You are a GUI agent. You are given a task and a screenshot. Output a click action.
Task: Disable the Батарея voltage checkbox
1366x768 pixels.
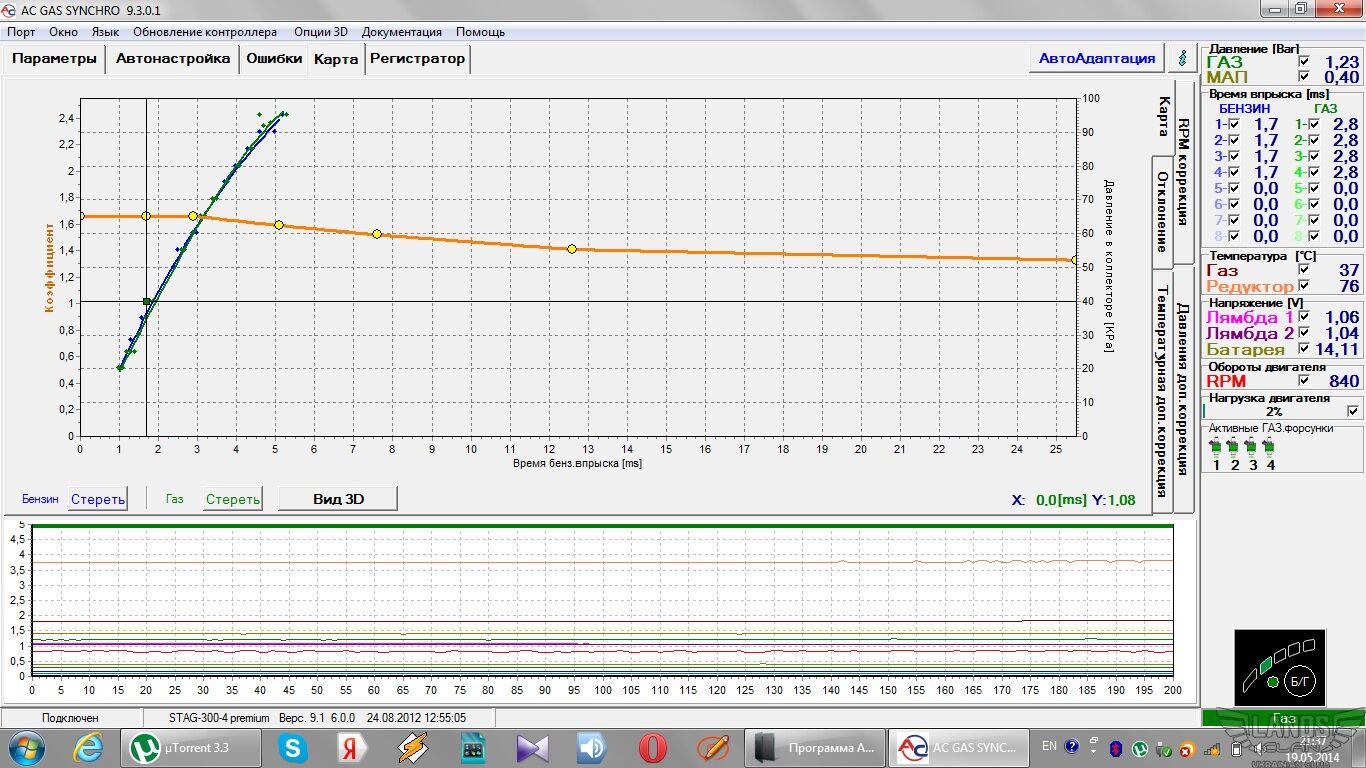coord(1303,349)
